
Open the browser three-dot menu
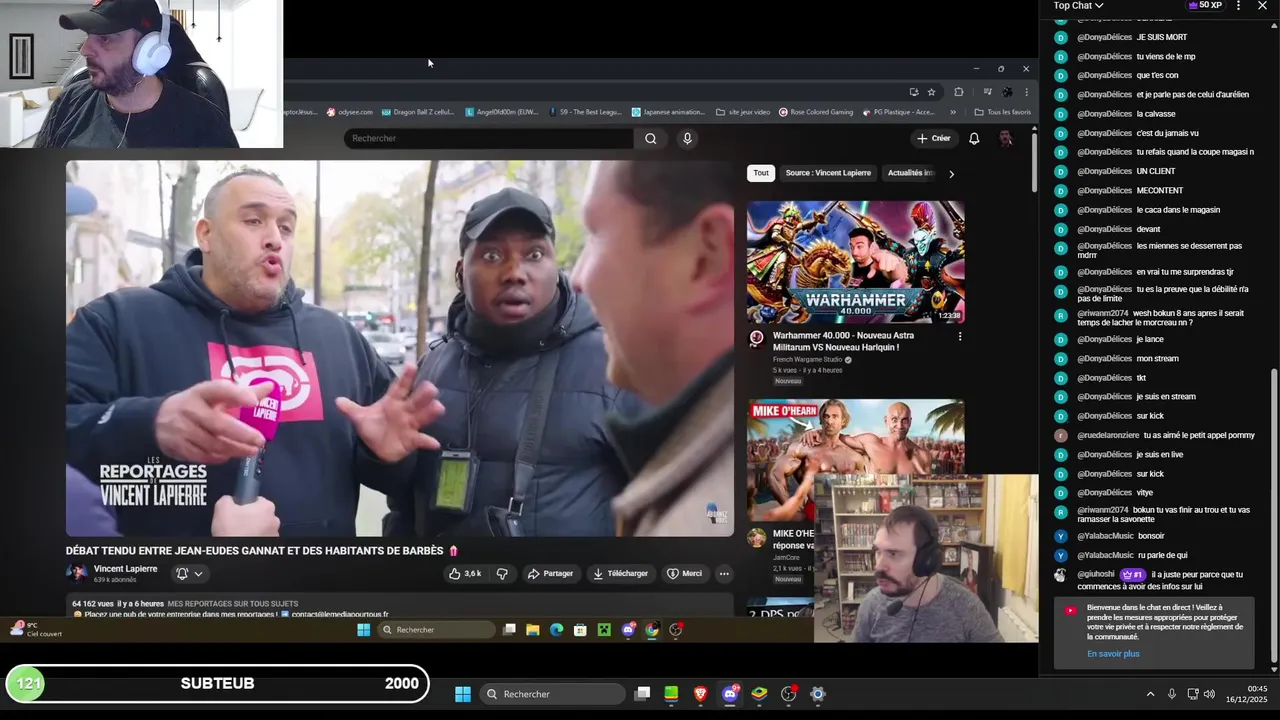pos(1026,92)
